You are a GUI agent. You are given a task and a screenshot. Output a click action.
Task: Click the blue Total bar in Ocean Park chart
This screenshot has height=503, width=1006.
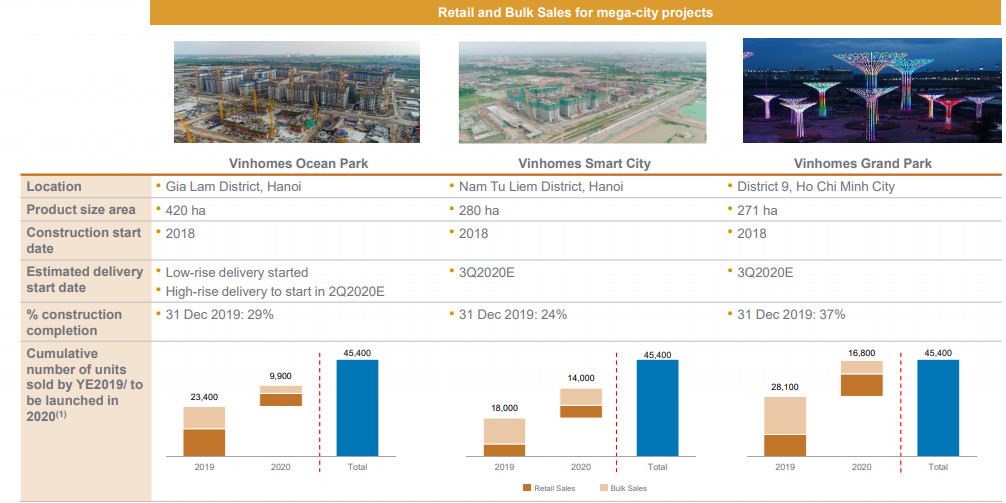tap(357, 408)
